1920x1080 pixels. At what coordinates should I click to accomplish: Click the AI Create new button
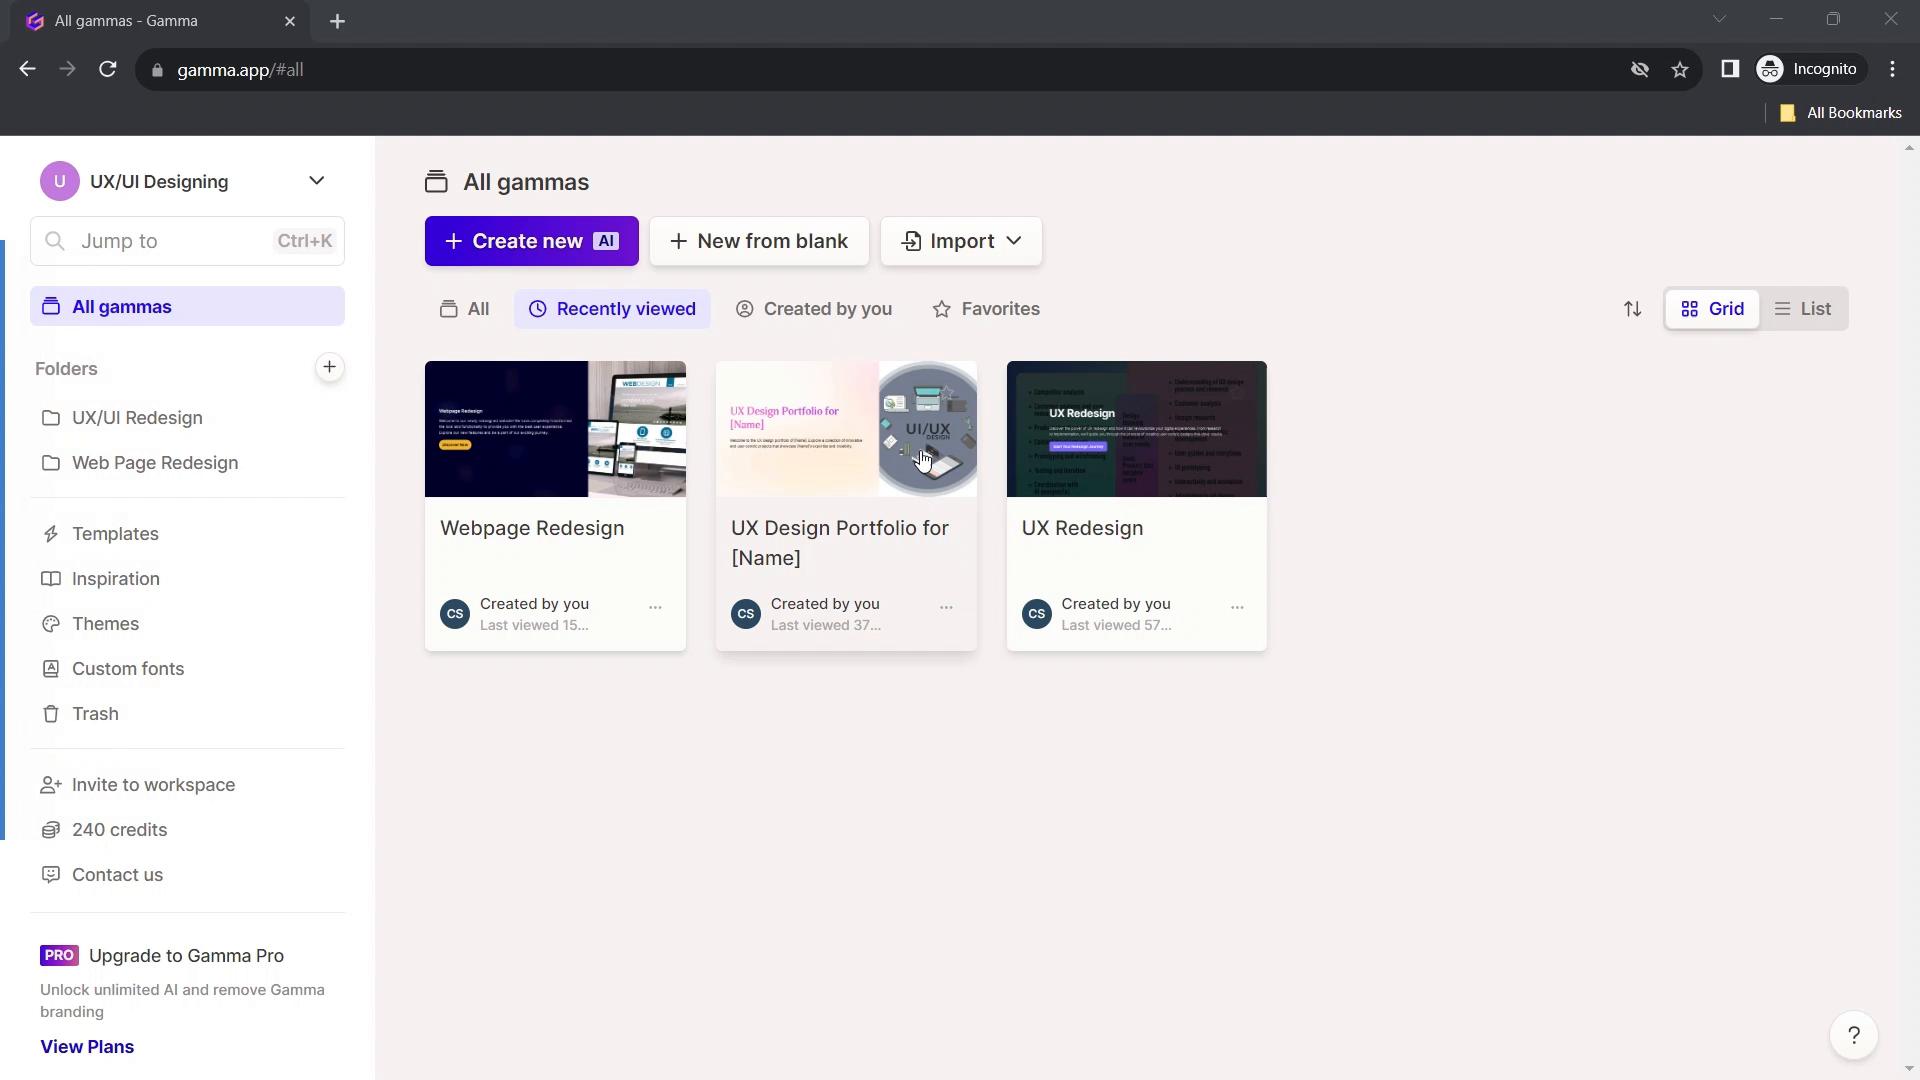tap(531, 241)
